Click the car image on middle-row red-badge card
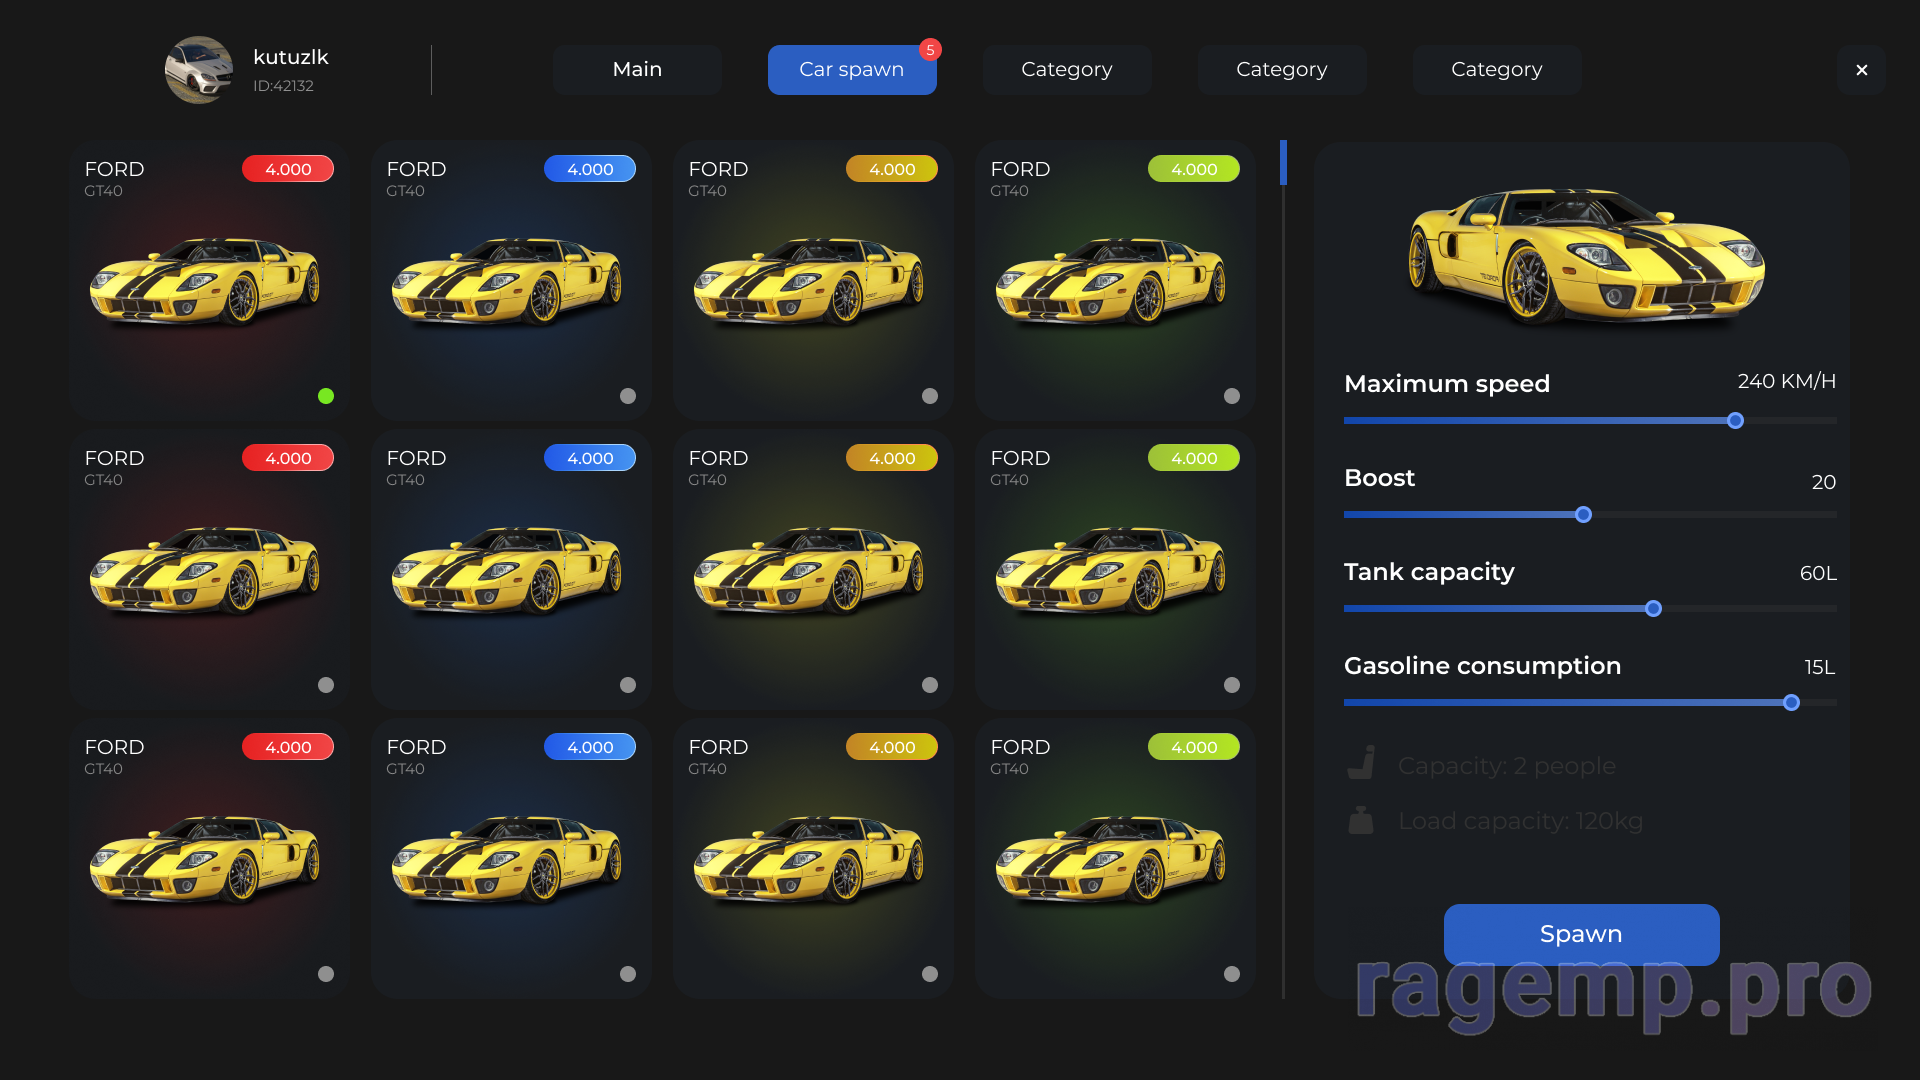 coord(206,570)
